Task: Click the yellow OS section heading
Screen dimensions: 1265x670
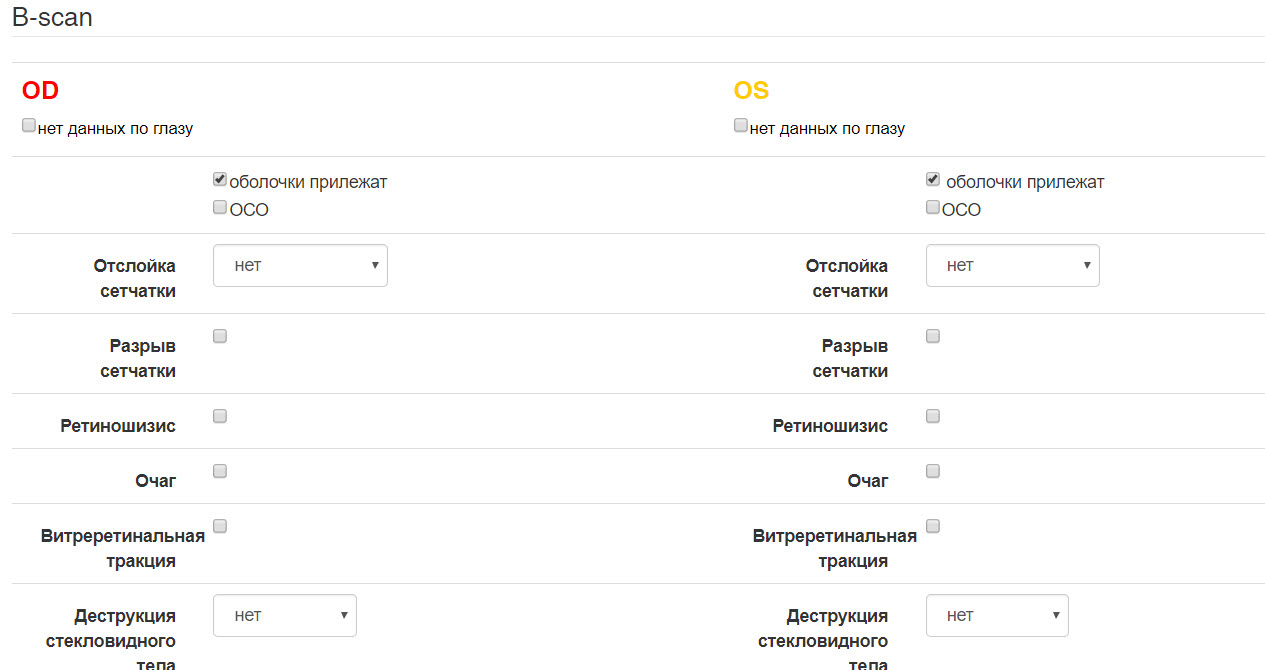Action: [751, 91]
